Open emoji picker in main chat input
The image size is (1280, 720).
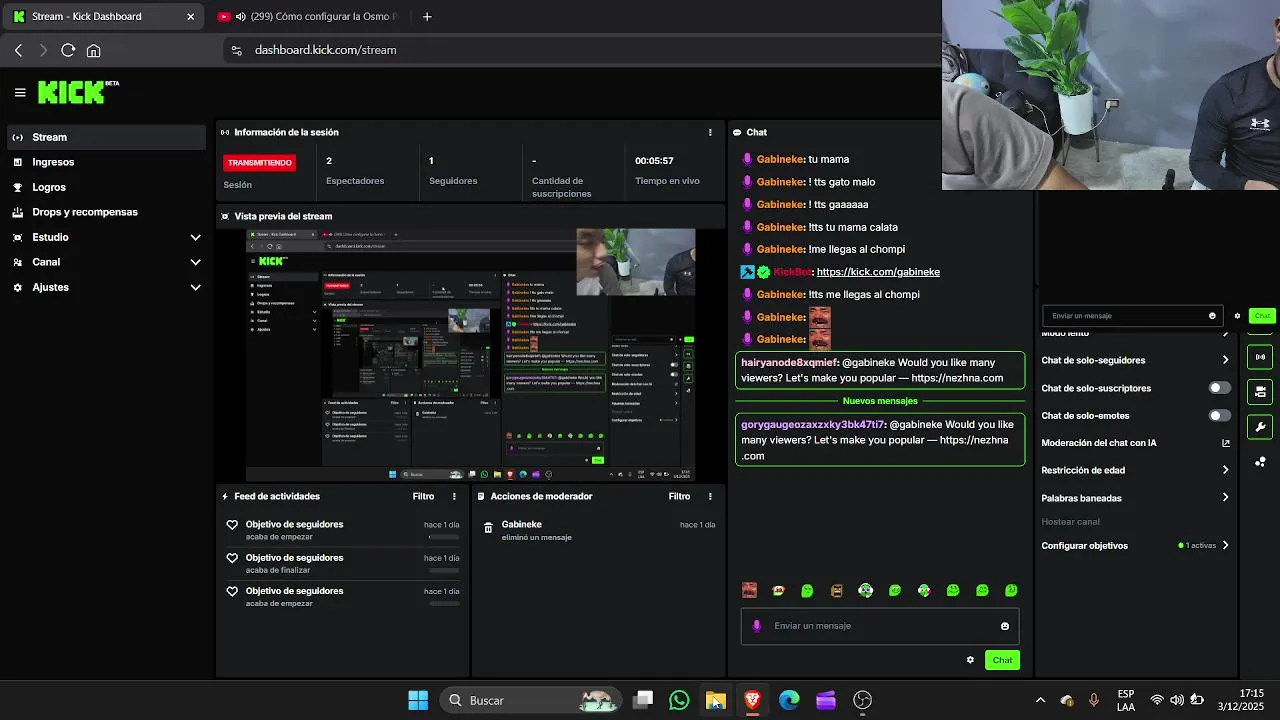click(x=1005, y=626)
